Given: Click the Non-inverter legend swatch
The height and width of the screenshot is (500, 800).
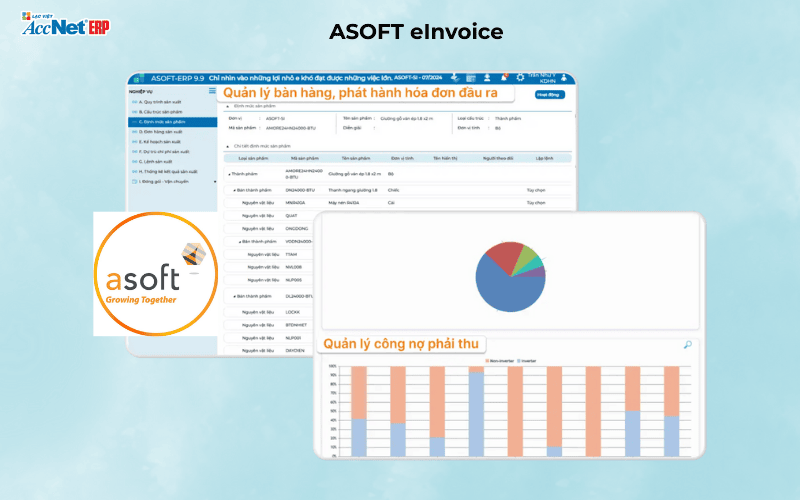Looking at the screenshot, I should coord(487,361).
